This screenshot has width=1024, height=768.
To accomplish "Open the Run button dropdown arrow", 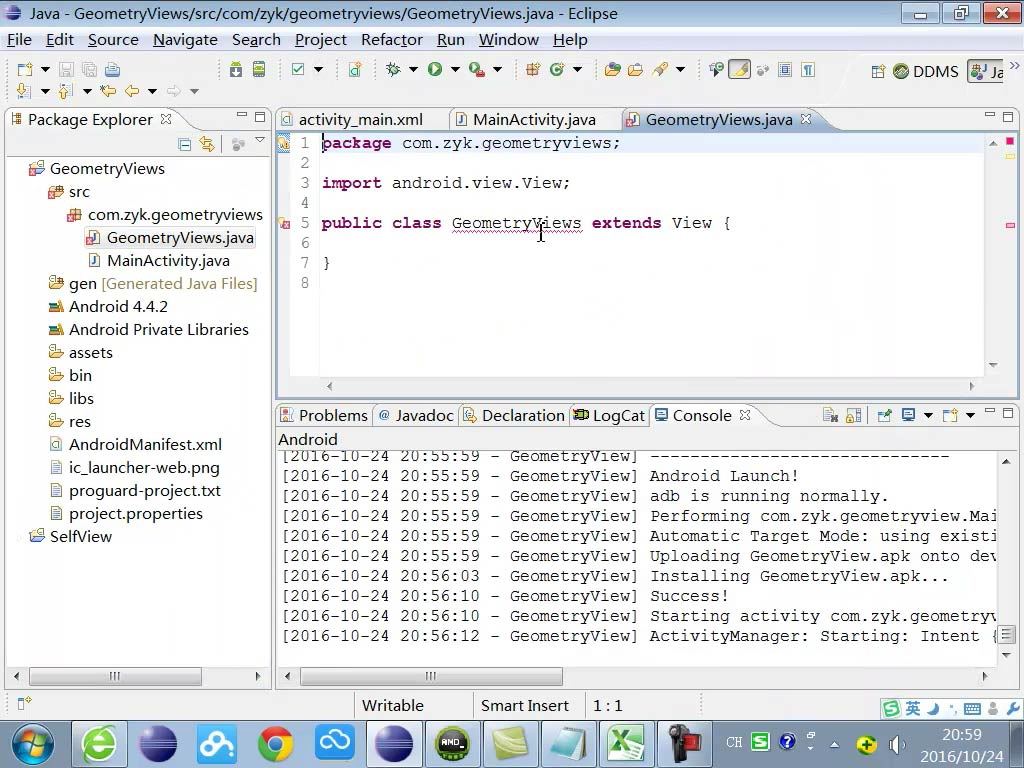I will tap(454, 69).
